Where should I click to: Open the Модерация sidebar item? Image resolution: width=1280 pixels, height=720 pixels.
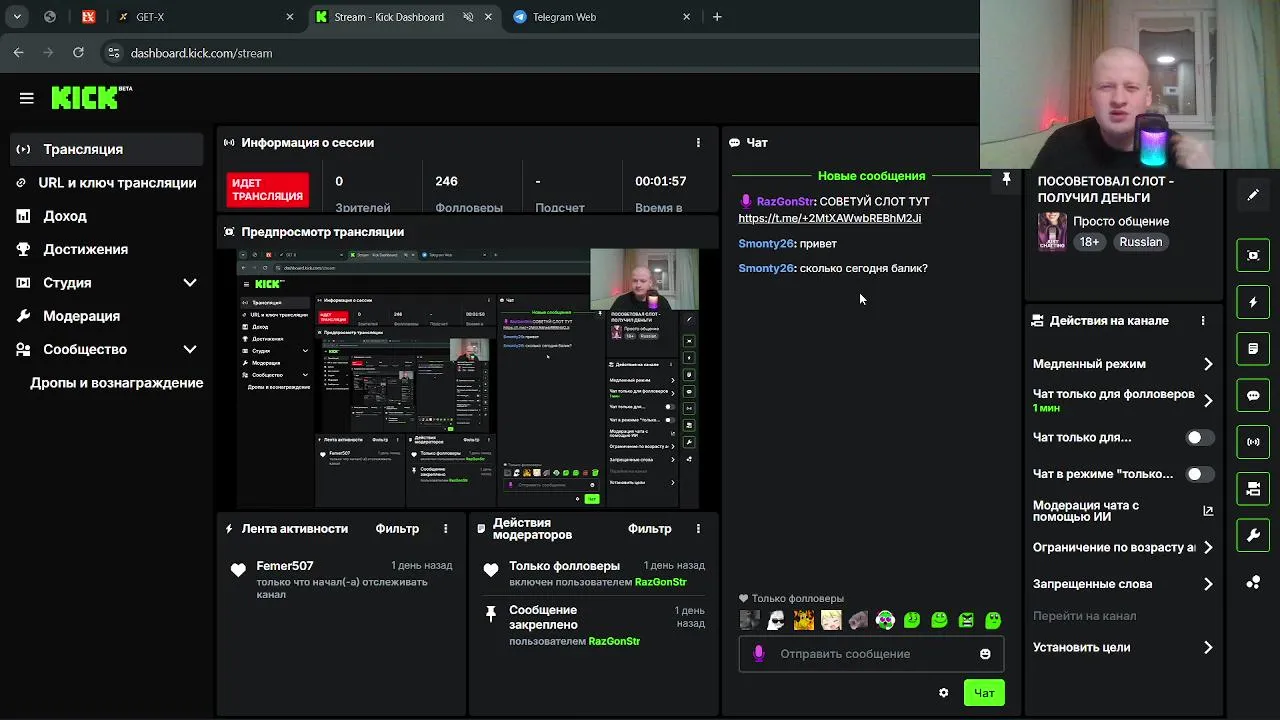pos(106,316)
